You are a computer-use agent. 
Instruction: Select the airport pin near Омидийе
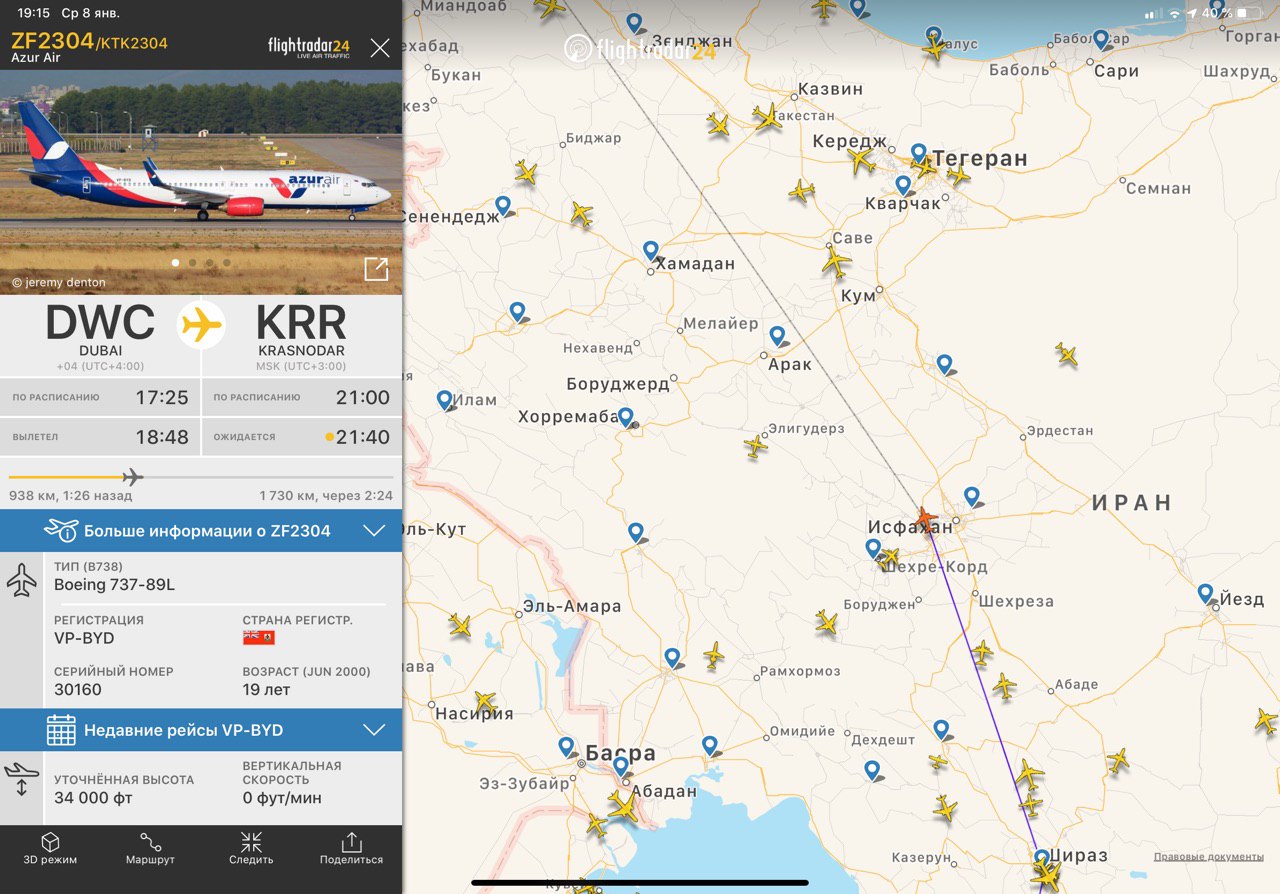coord(709,745)
